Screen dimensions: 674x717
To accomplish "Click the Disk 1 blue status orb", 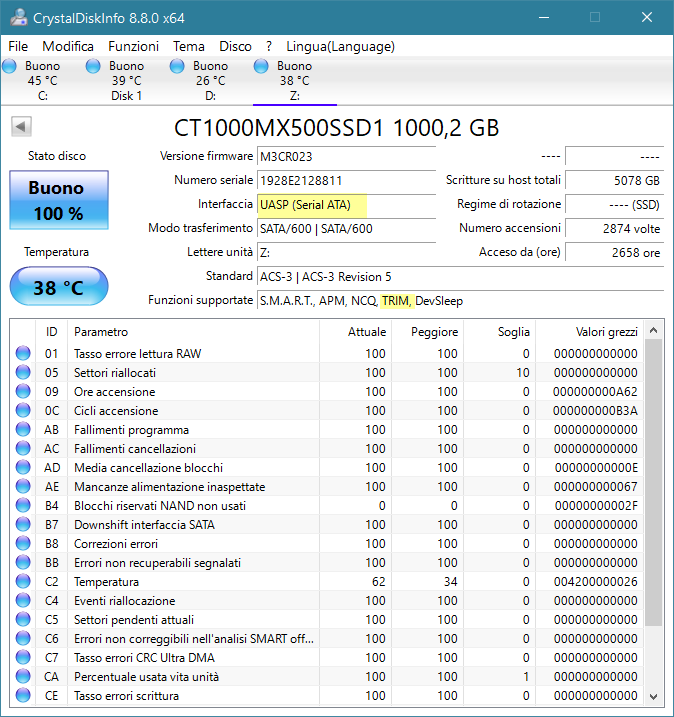I will (93, 66).
